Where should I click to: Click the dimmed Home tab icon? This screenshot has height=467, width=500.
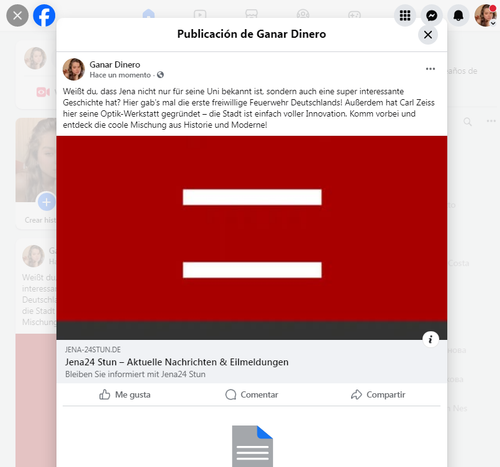(149, 14)
